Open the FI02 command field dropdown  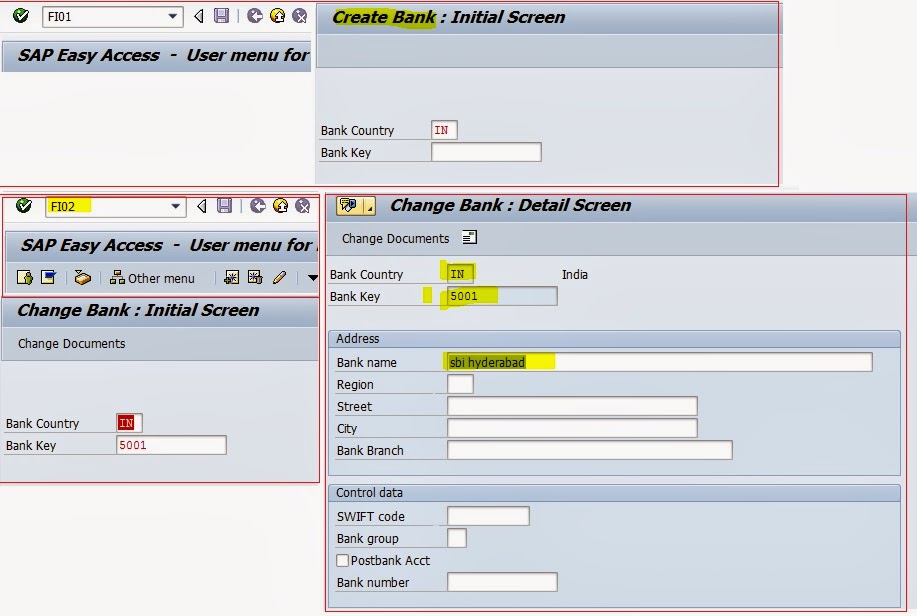tap(175, 206)
